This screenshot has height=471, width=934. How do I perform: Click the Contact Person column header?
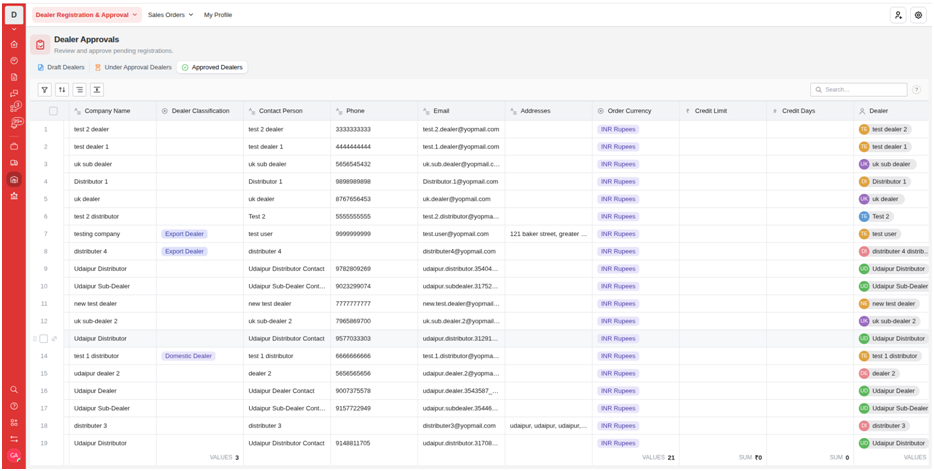click(287, 111)
